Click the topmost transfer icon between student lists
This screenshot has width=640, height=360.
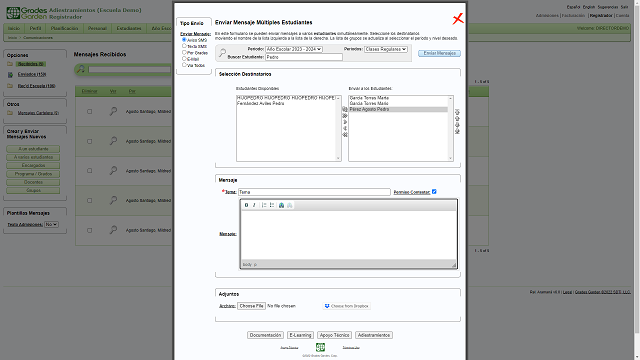click(x=345, y=109)
